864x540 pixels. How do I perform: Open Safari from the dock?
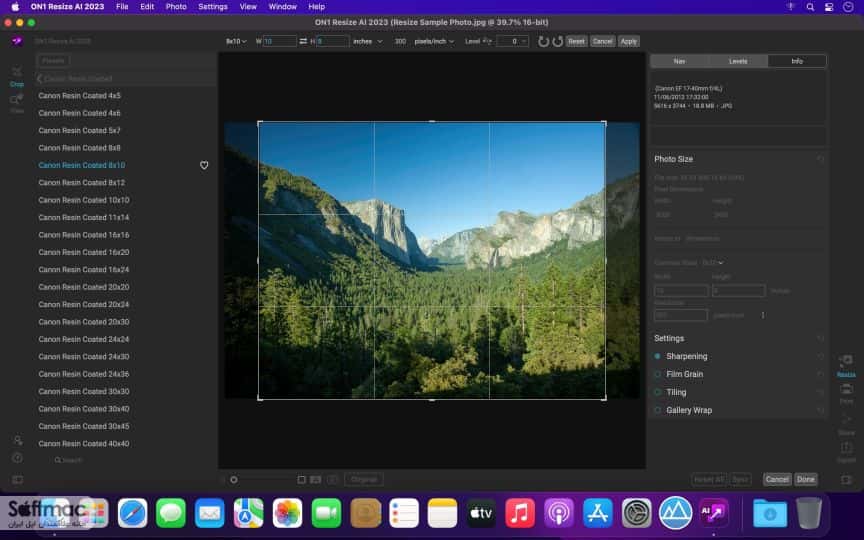coord(132,514)
